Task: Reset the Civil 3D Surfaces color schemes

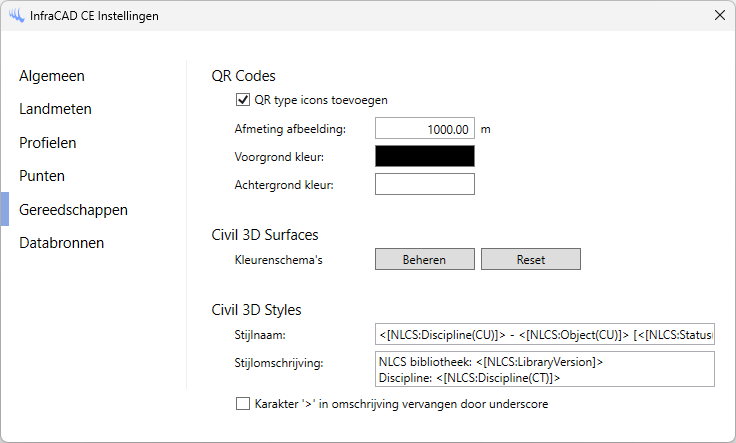Action: 531,259
